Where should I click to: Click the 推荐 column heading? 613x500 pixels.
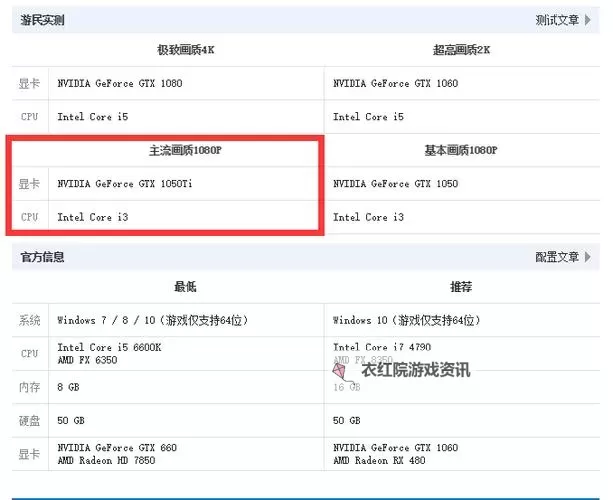pyautogui.click(x=461, y=287)
